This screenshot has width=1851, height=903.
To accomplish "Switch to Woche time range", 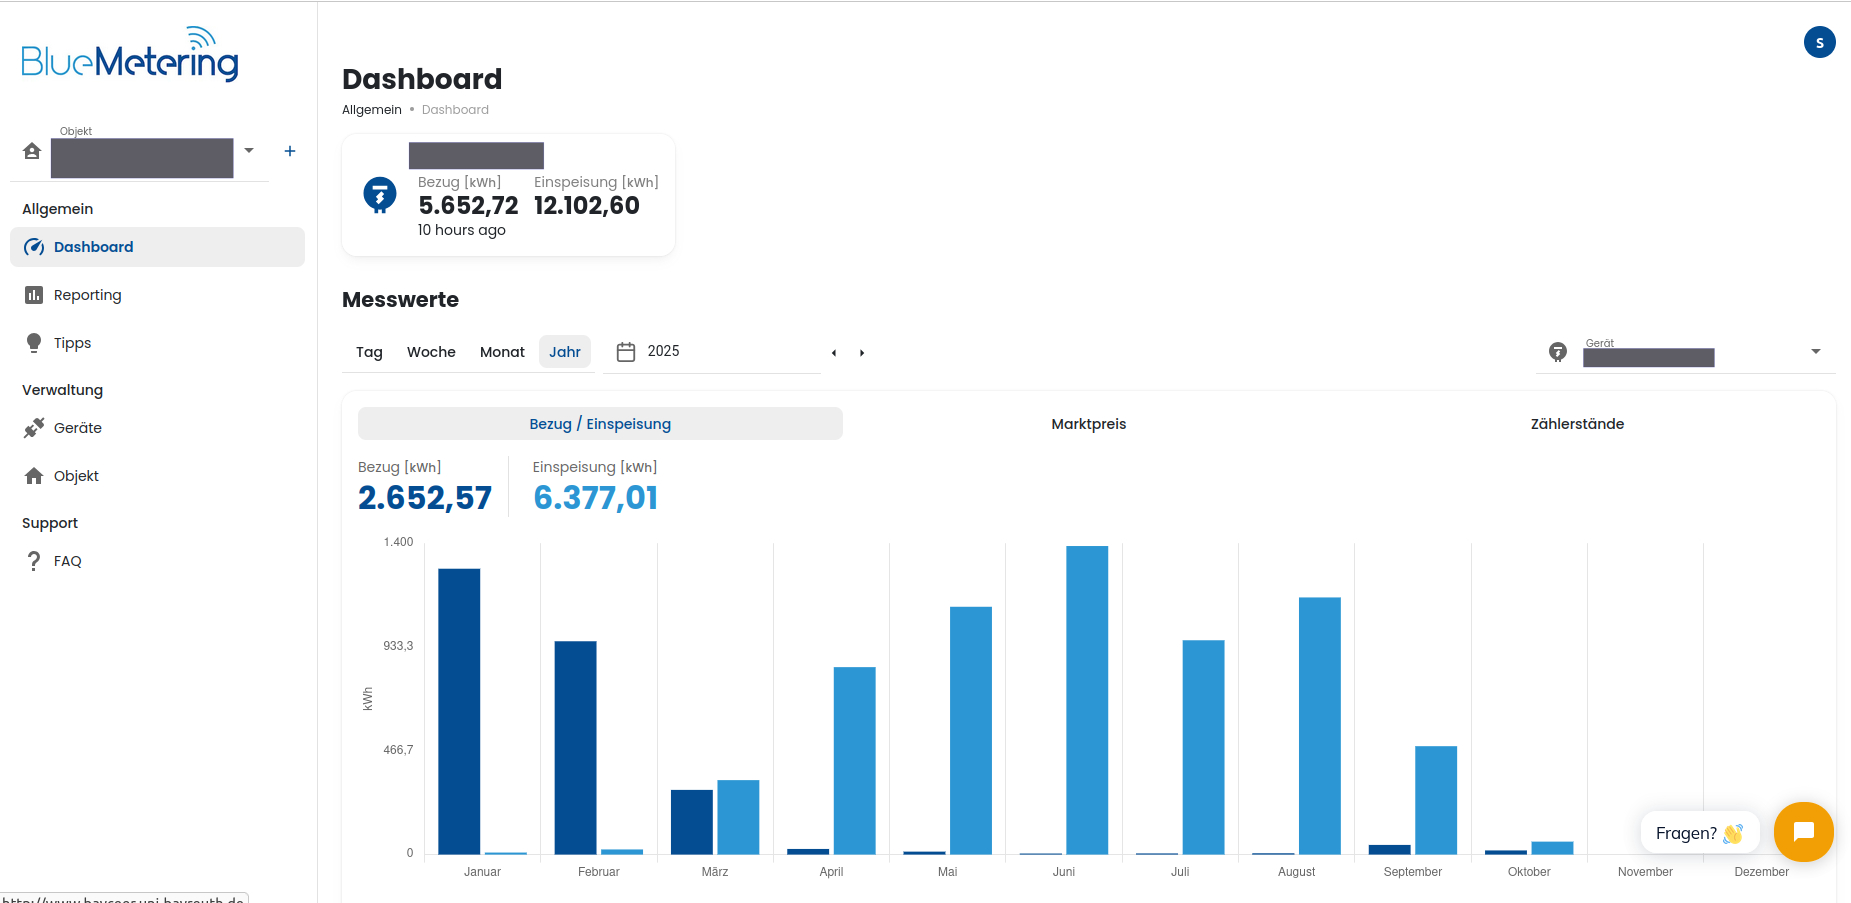I will coord(431,352).
